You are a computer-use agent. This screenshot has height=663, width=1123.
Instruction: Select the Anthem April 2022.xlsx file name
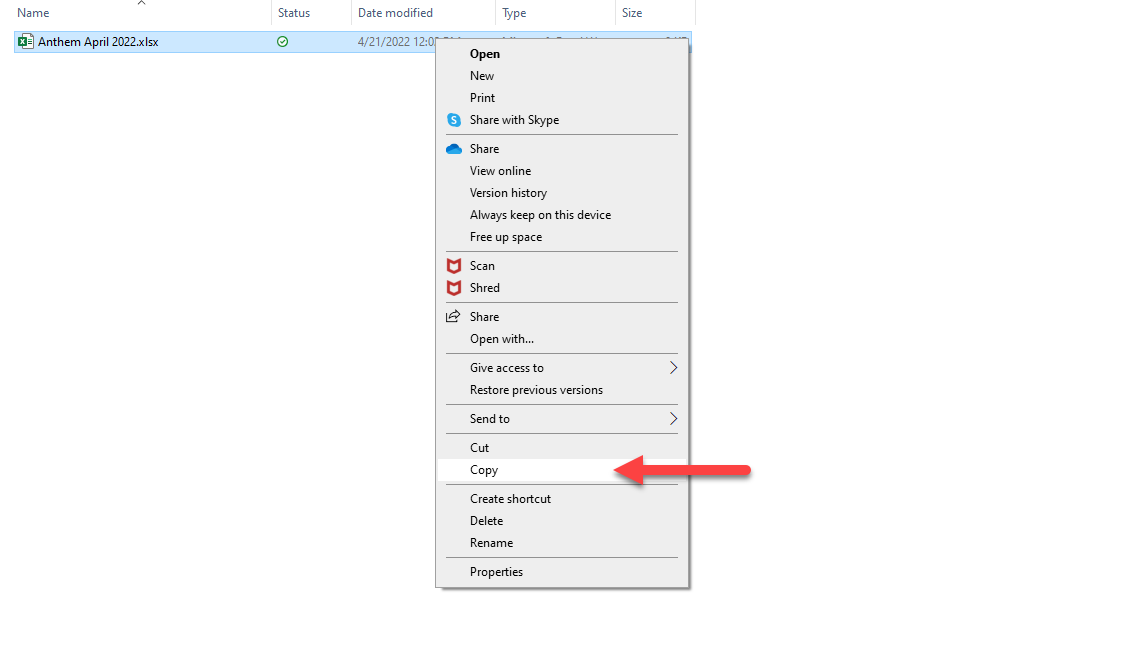tap(98, 42)
